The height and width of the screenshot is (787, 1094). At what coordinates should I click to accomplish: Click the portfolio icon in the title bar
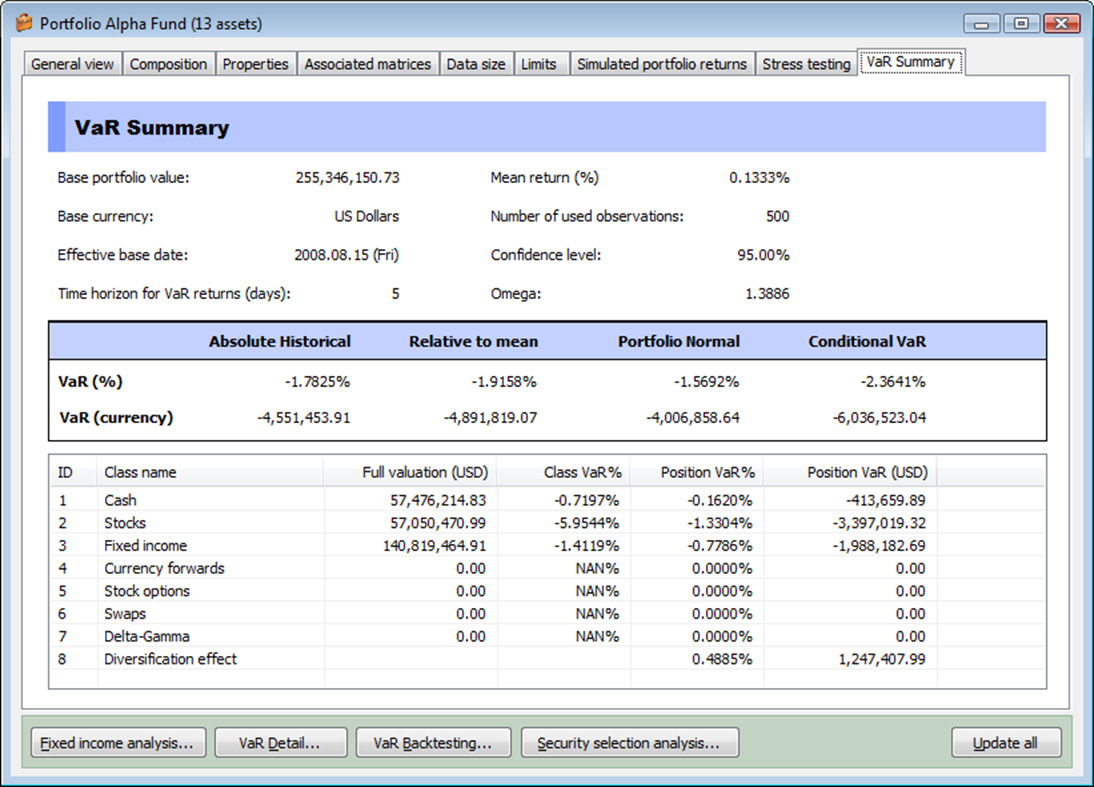click(24, 23)
